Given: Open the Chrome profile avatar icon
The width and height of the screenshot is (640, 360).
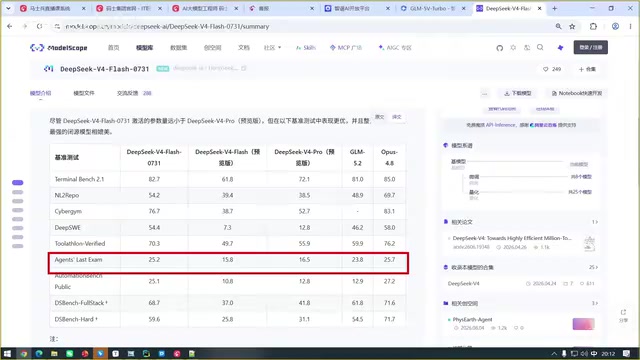Looking at the screenshot, I should tap(615, 26).
